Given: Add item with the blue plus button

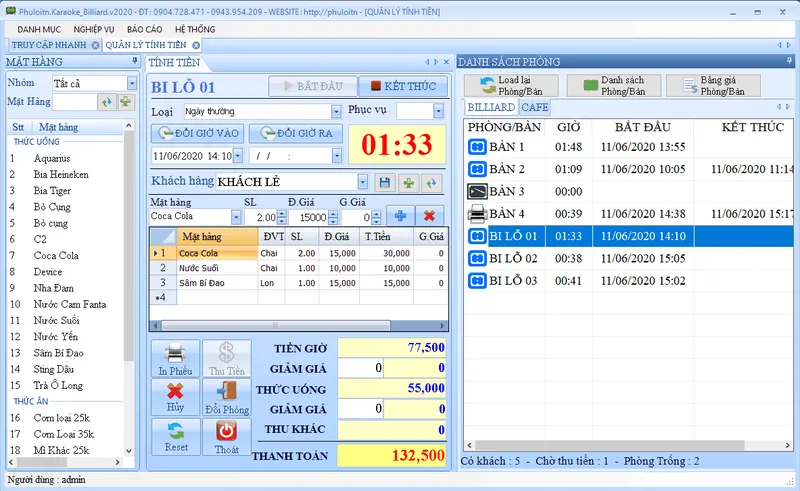Looking at the screenshot, I should coord(400,216).
